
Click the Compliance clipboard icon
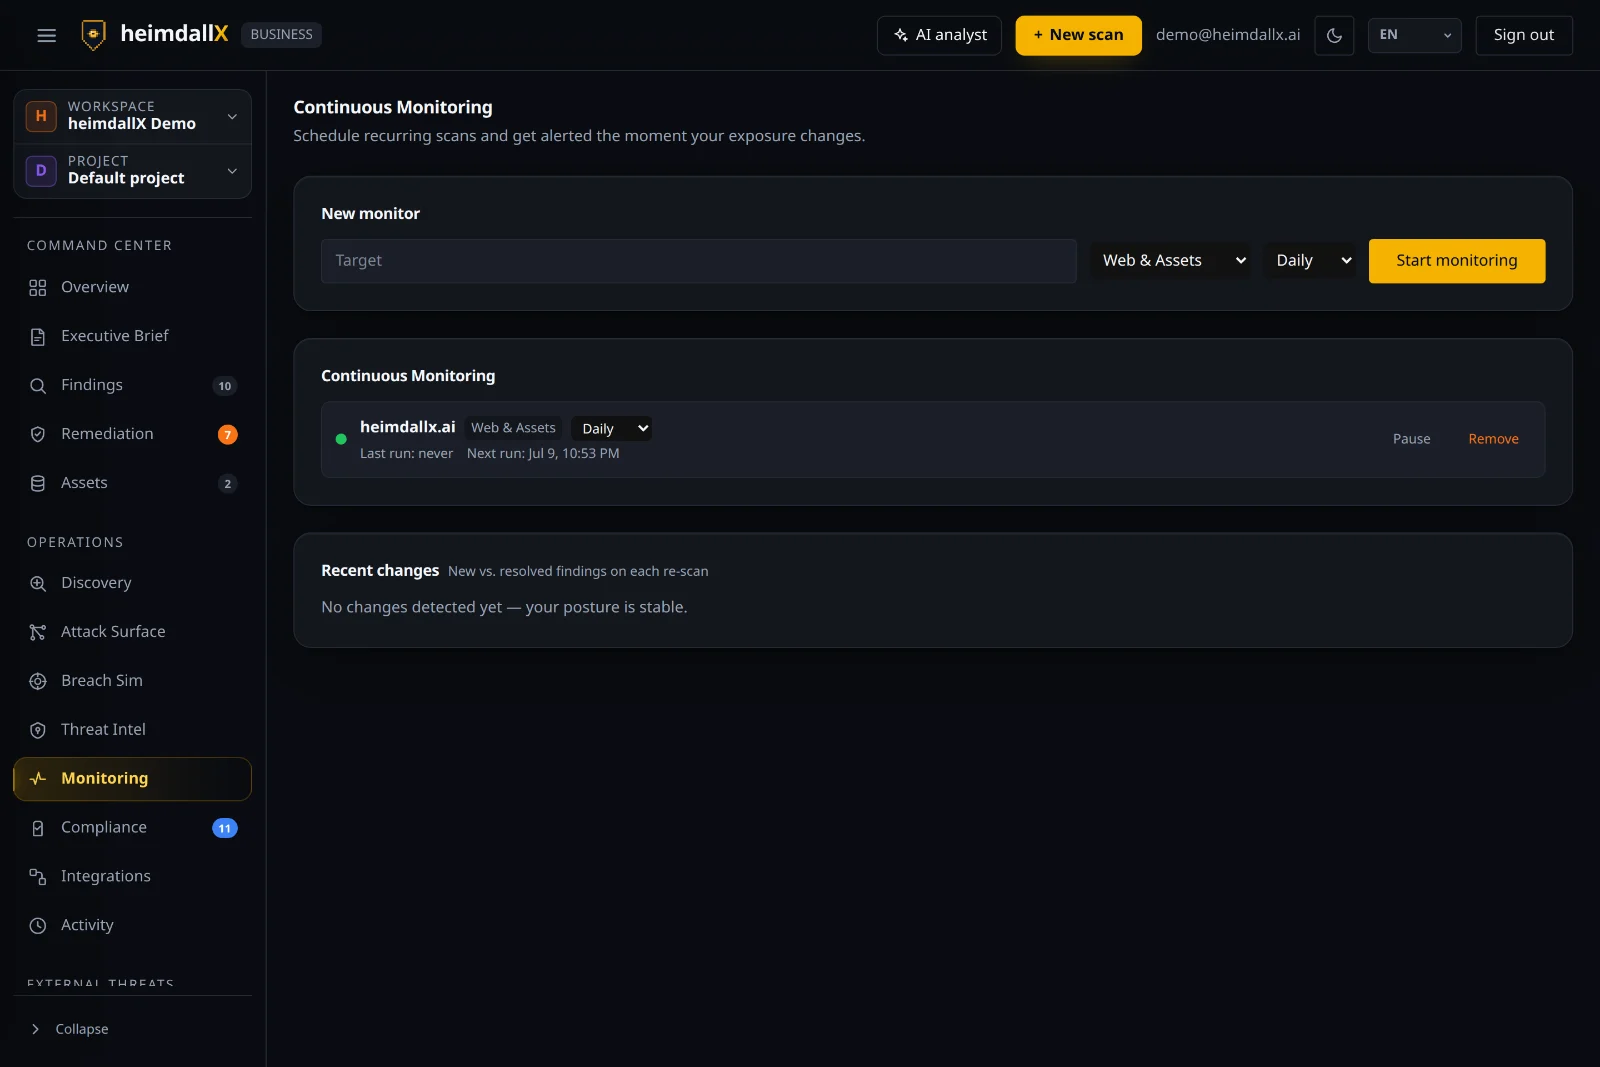click(x=38, y=829)
